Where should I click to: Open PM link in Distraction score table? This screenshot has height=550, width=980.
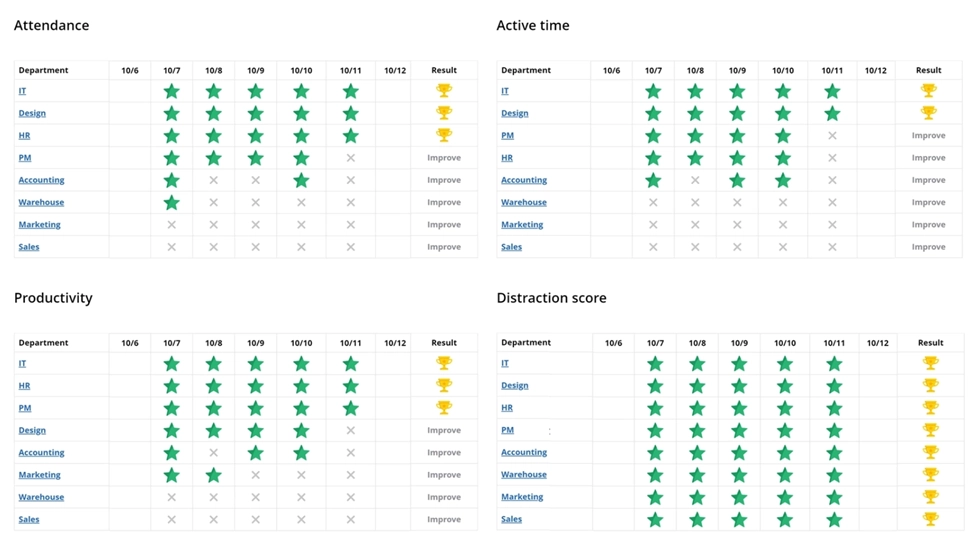508,430
